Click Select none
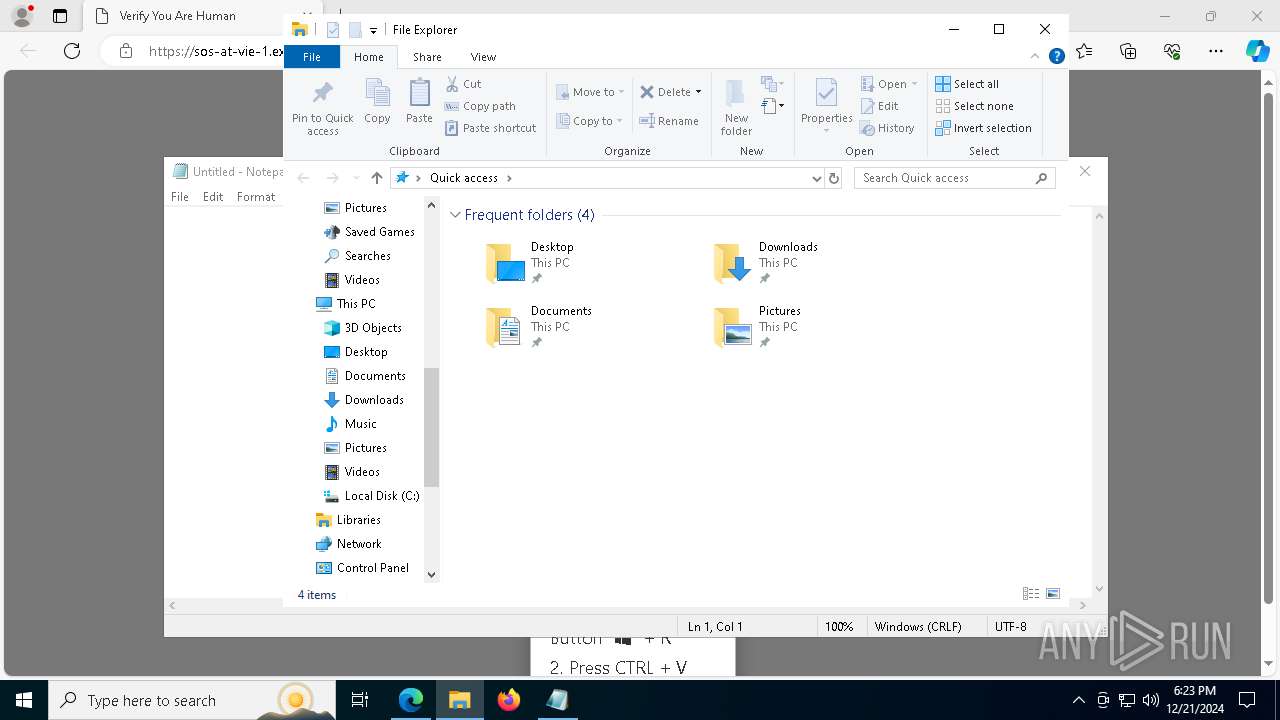Image resolution: width=1280 pixels, height=720 pixels. coord(974,106)
